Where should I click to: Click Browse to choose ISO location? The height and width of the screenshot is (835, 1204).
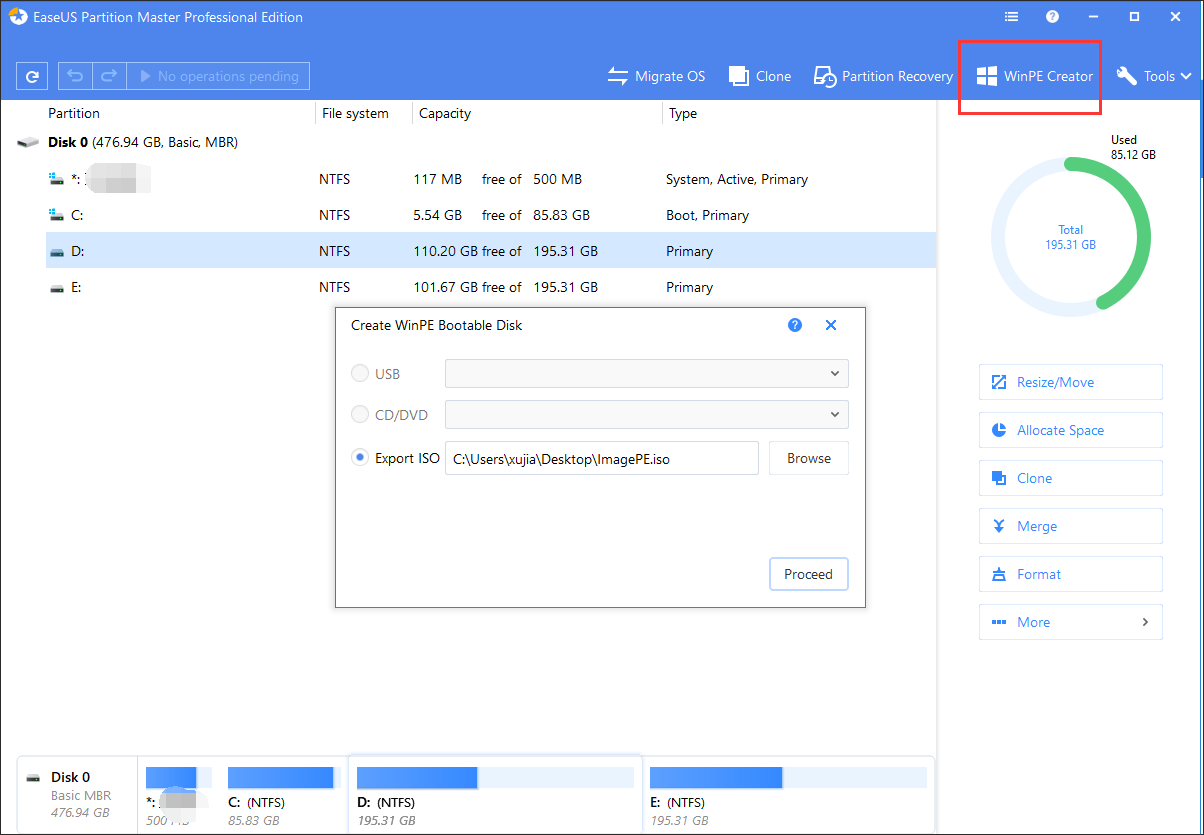[x=809, y=458]
